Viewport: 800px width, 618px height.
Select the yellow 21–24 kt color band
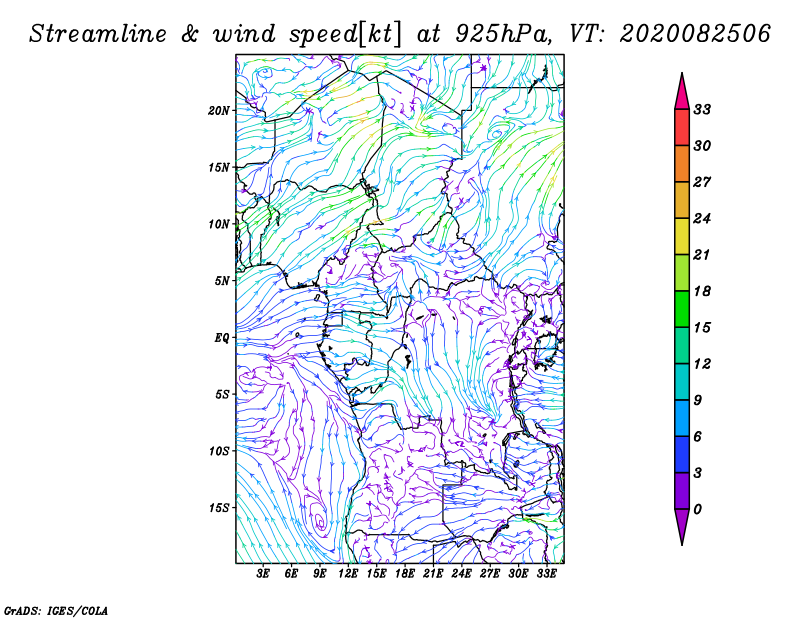682,236
